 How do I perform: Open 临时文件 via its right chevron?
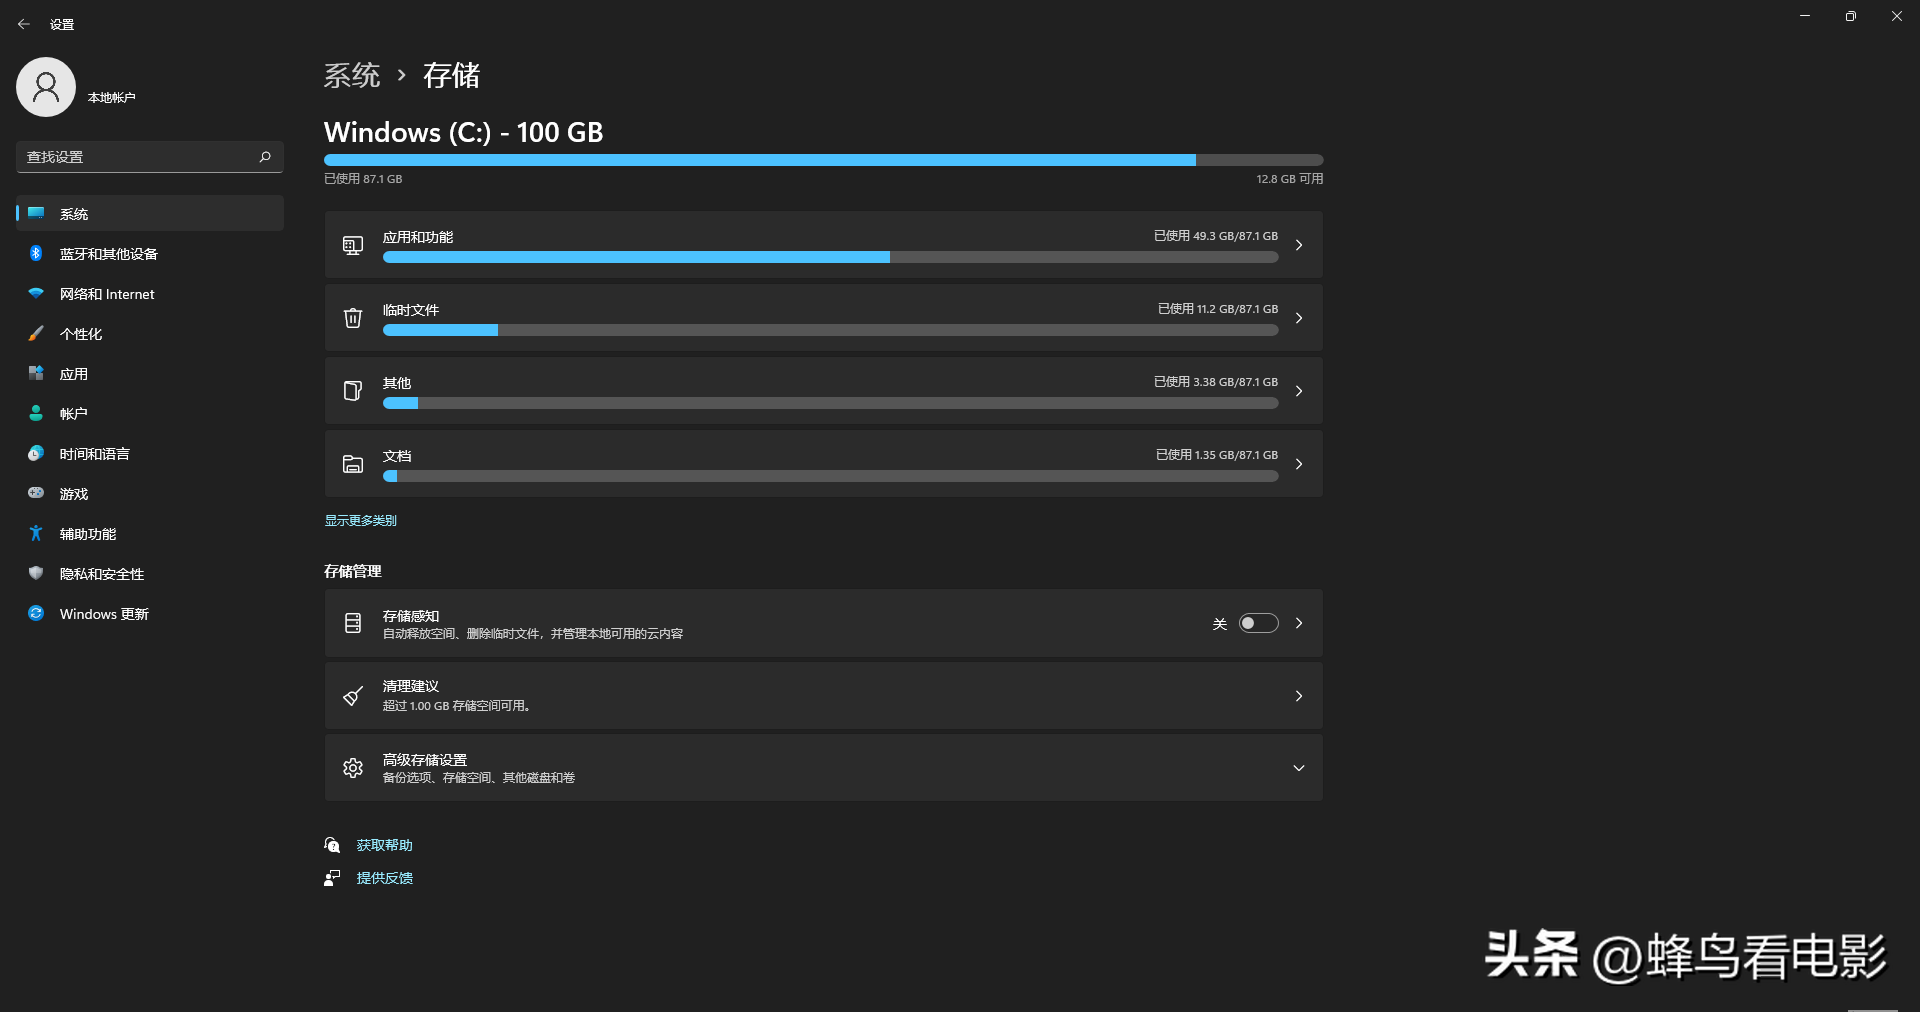1299,318
